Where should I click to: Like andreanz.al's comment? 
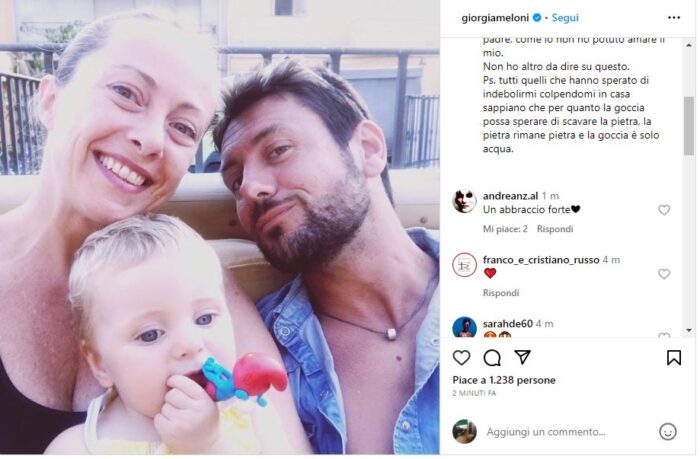(664, 210)
